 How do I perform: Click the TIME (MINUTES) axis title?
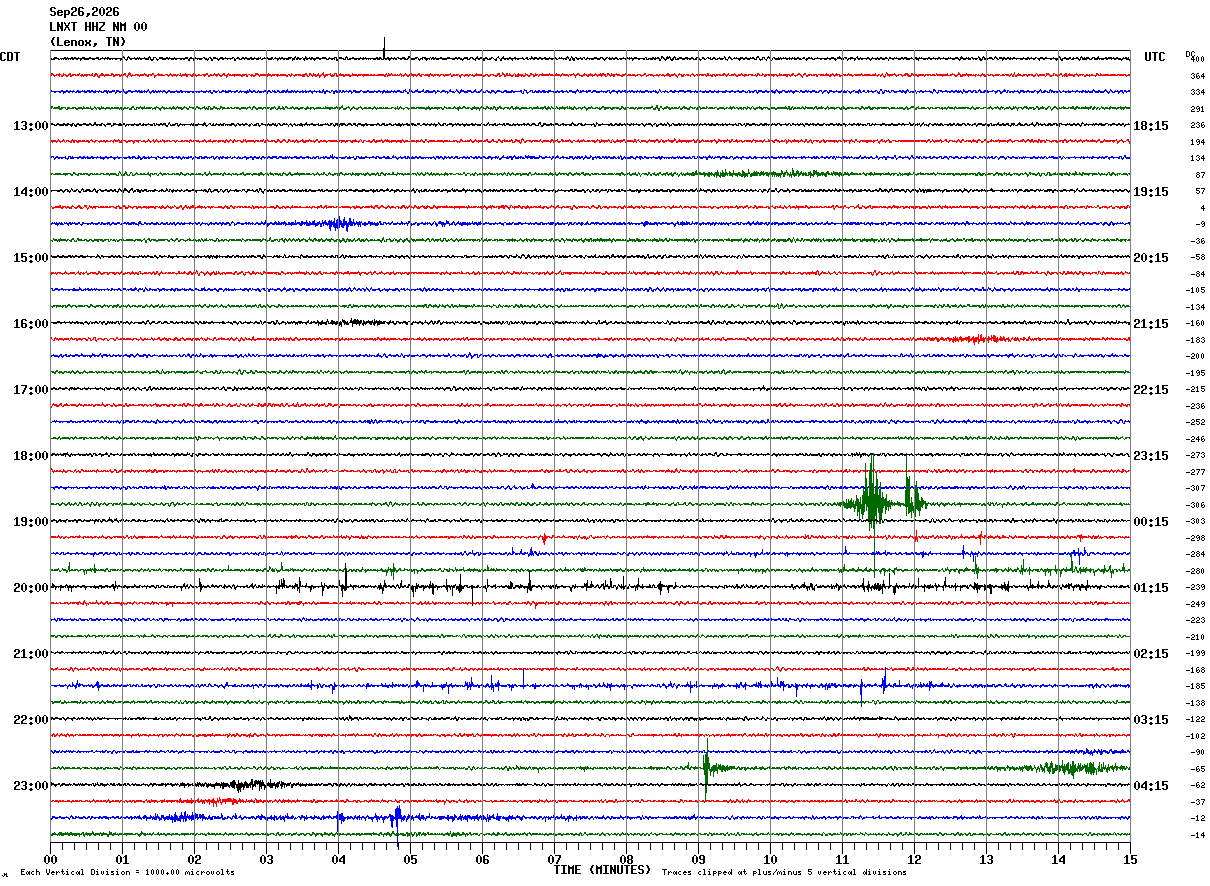602,870
